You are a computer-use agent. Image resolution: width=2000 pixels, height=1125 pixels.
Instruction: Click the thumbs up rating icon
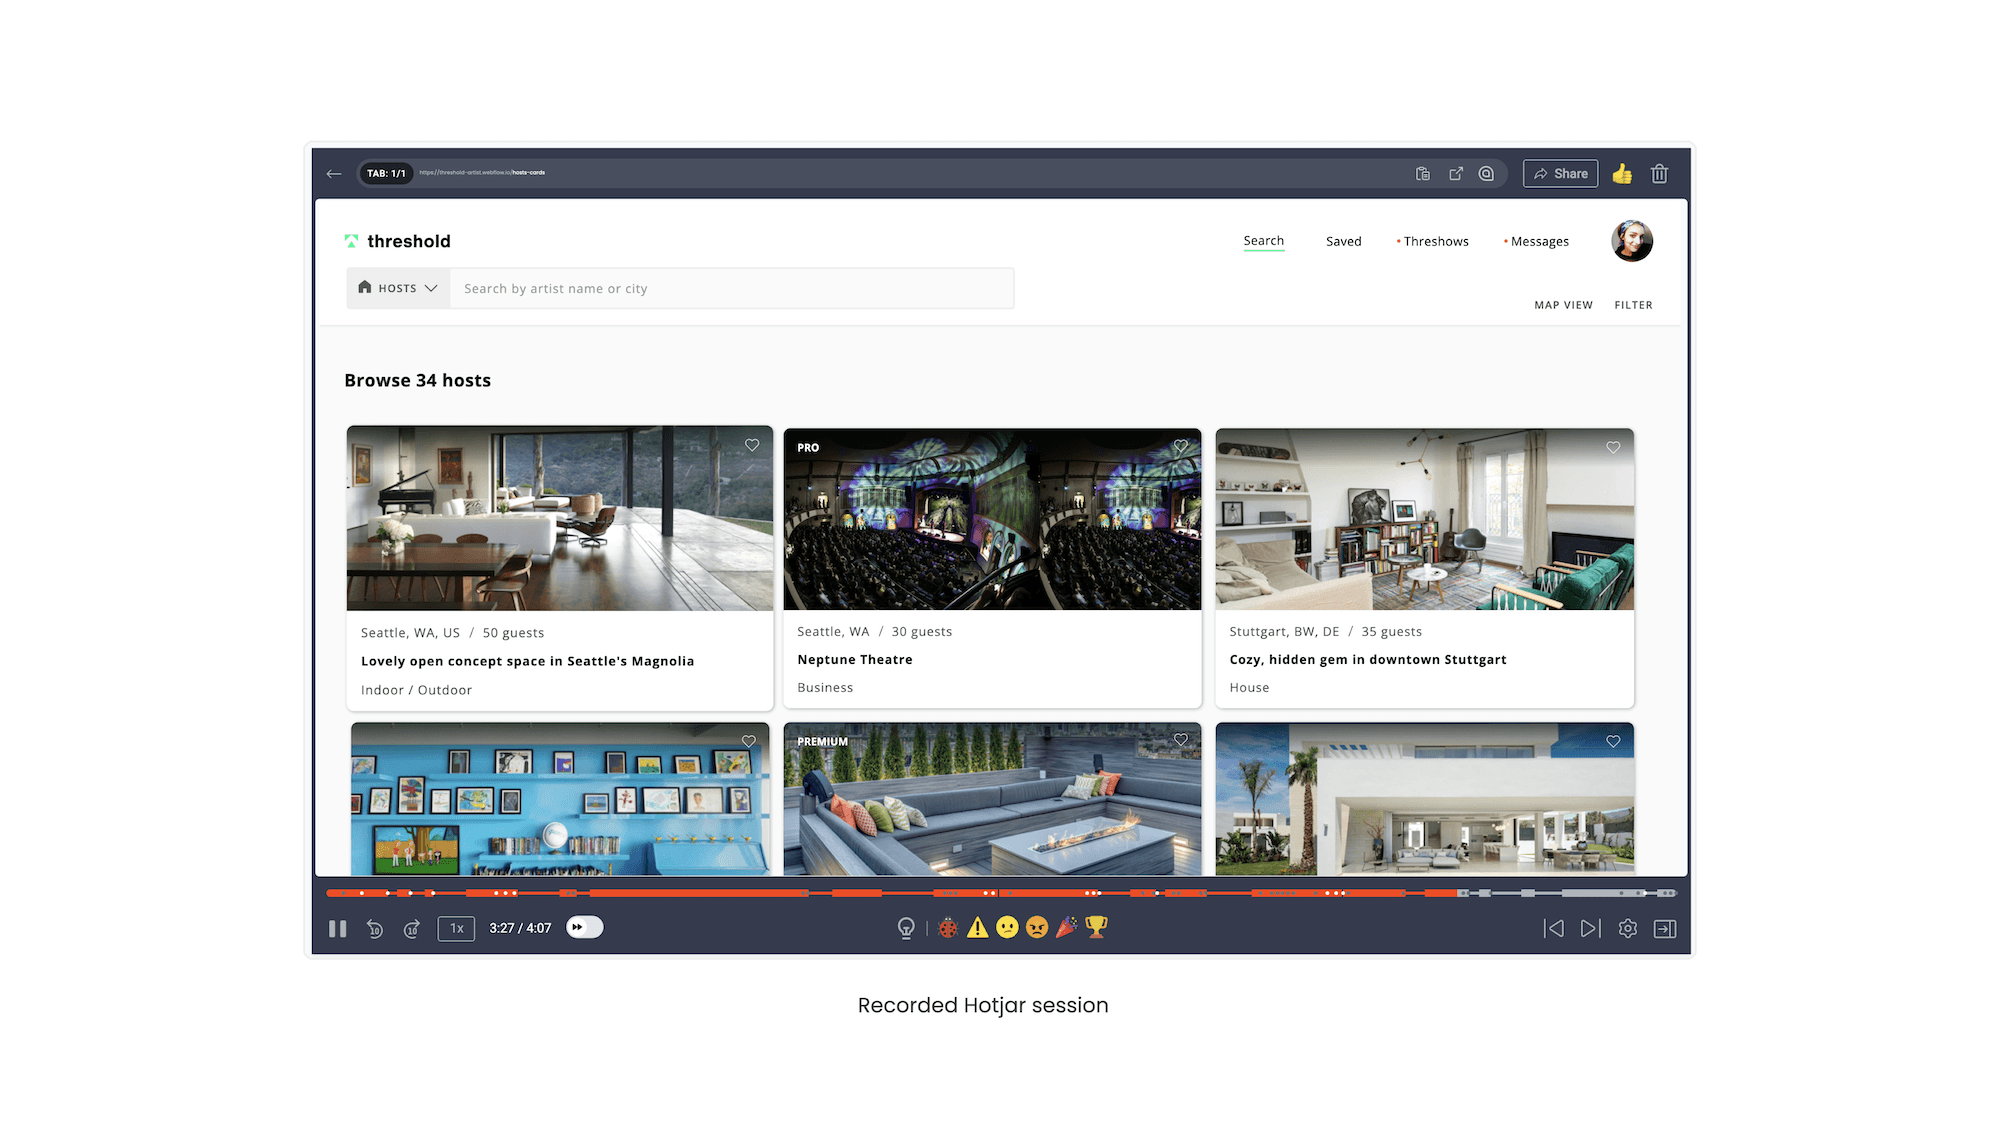[1622, 174]
